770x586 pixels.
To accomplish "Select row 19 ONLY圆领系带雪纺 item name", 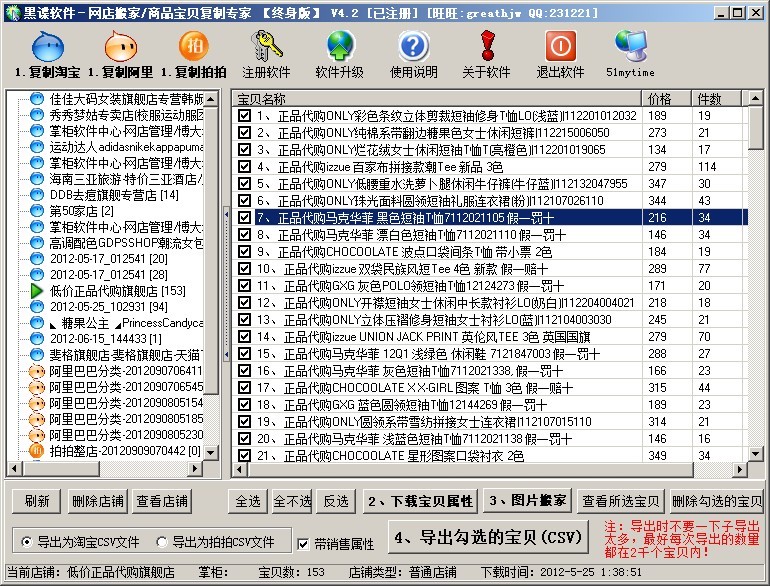I will point(424,421).
